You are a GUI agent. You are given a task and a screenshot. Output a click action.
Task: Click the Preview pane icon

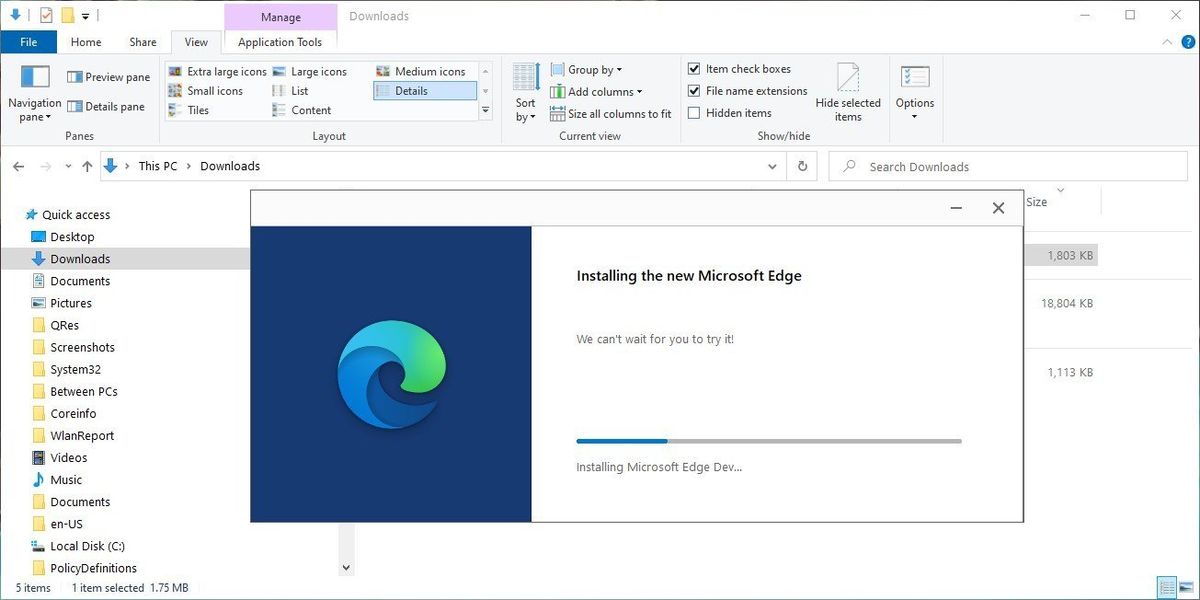pos(108,76)
